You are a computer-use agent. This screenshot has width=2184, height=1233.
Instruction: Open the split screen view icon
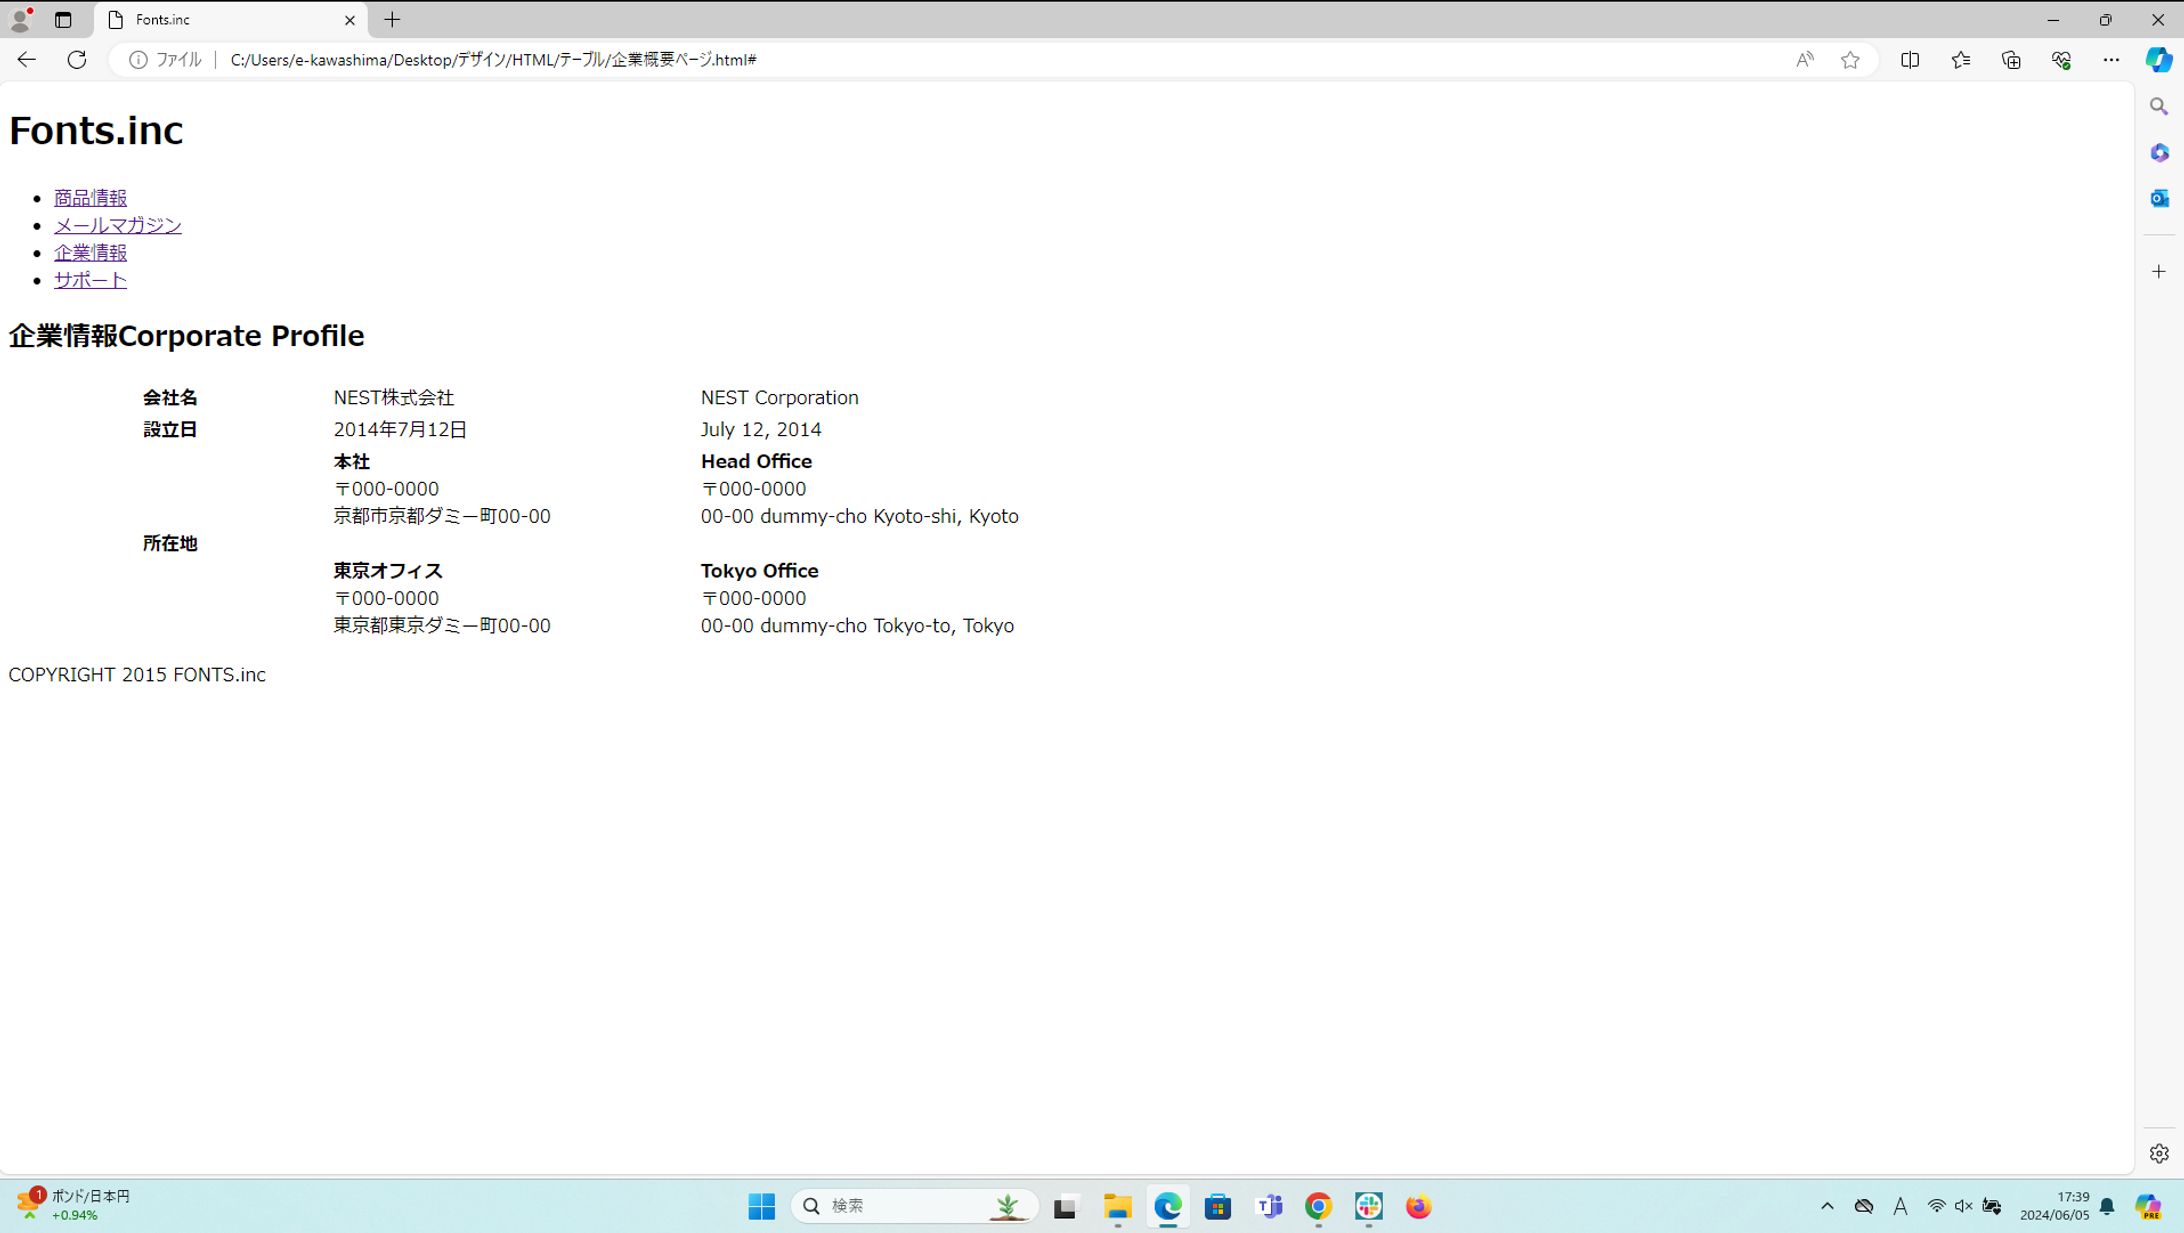[x=1909, y=60]
